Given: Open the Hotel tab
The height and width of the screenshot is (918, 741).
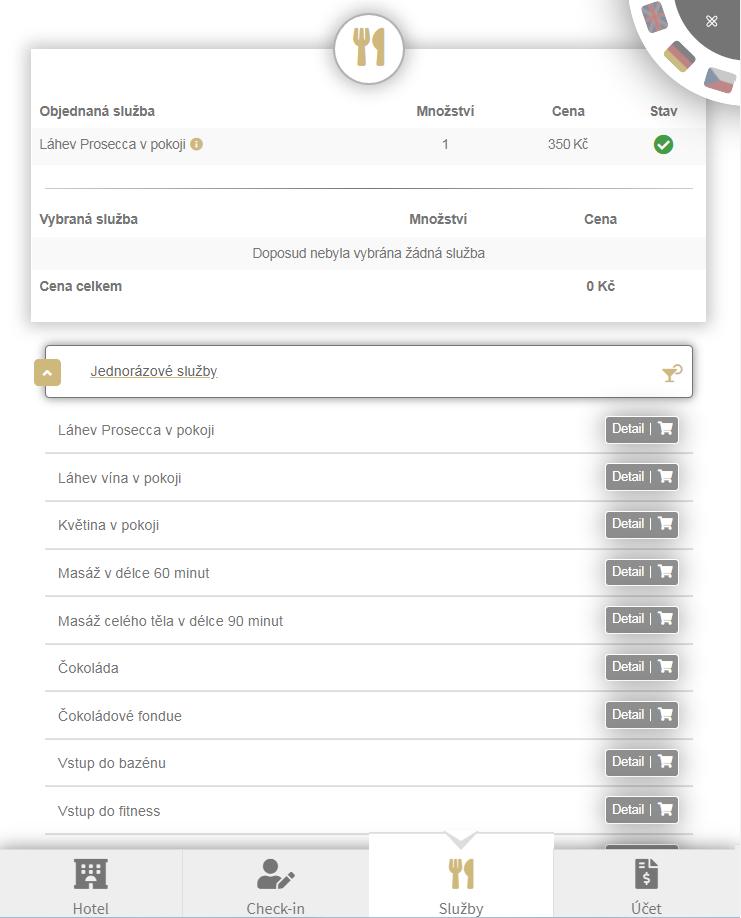Looking at the screenshot, I should (91, 885).
